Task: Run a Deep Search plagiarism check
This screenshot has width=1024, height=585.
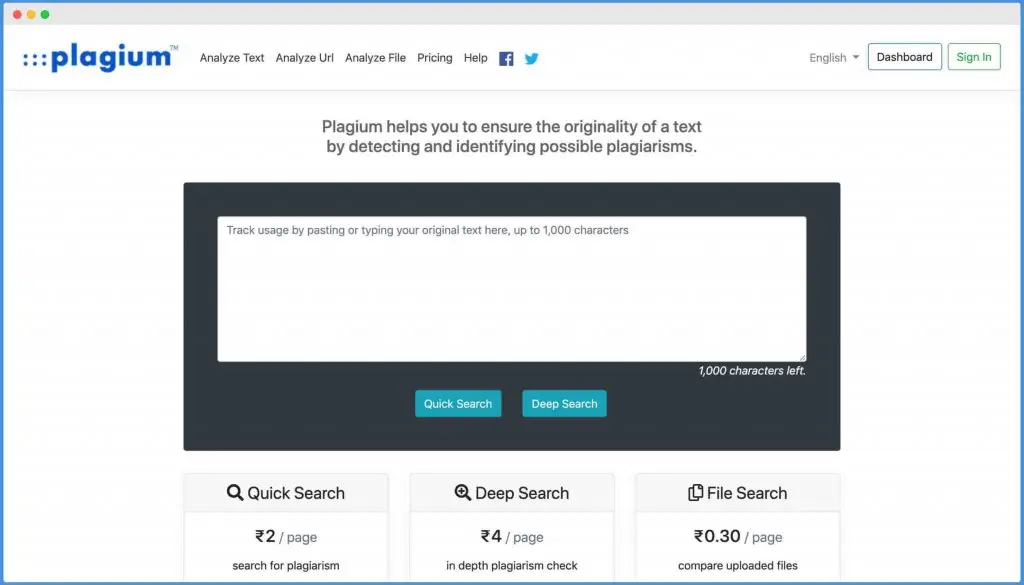Action: [x=564, y=403]
